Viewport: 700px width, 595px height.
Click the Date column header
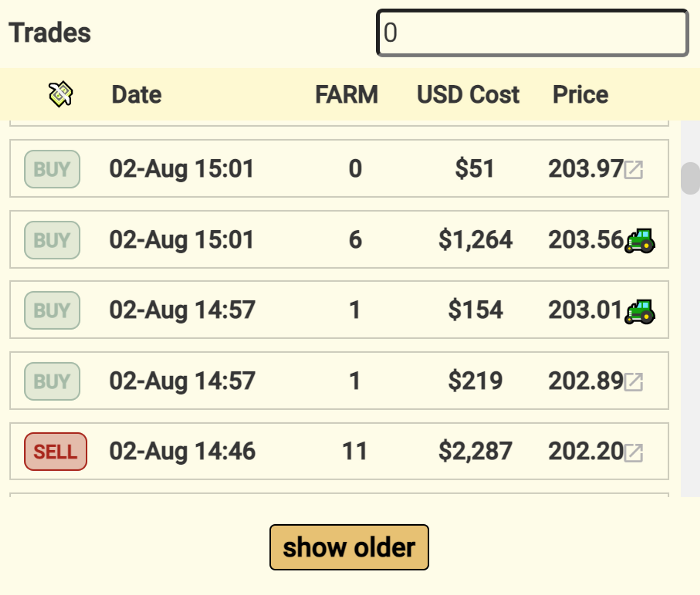[137, 95]
